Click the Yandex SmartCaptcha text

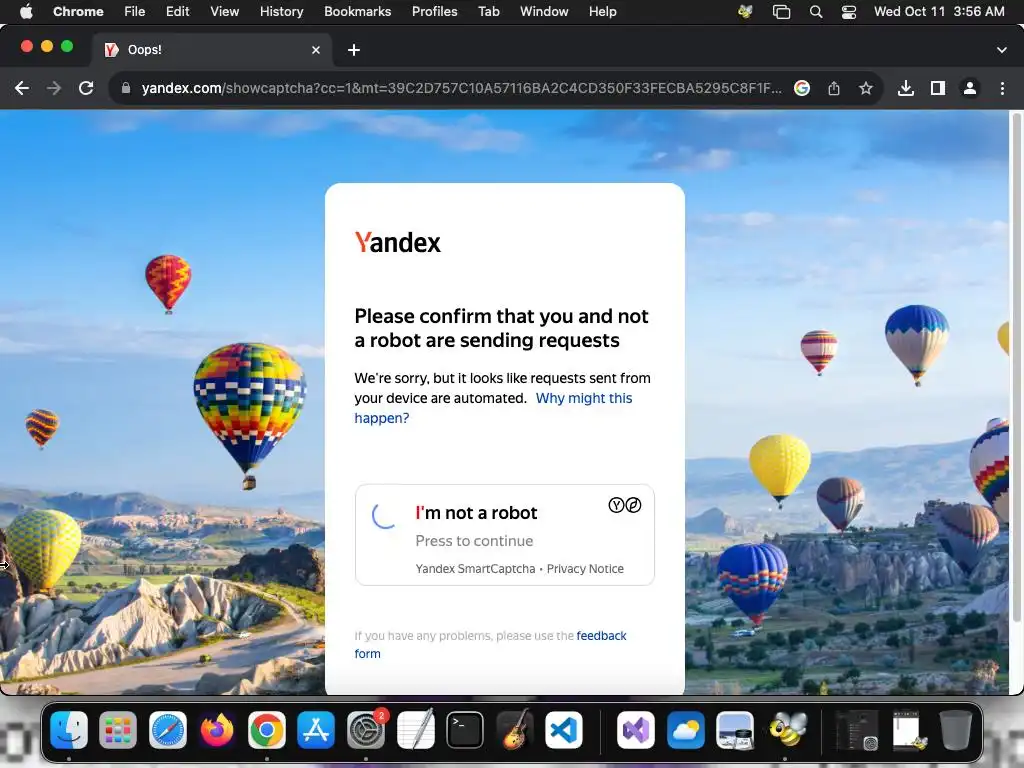[x=475, y=569]
